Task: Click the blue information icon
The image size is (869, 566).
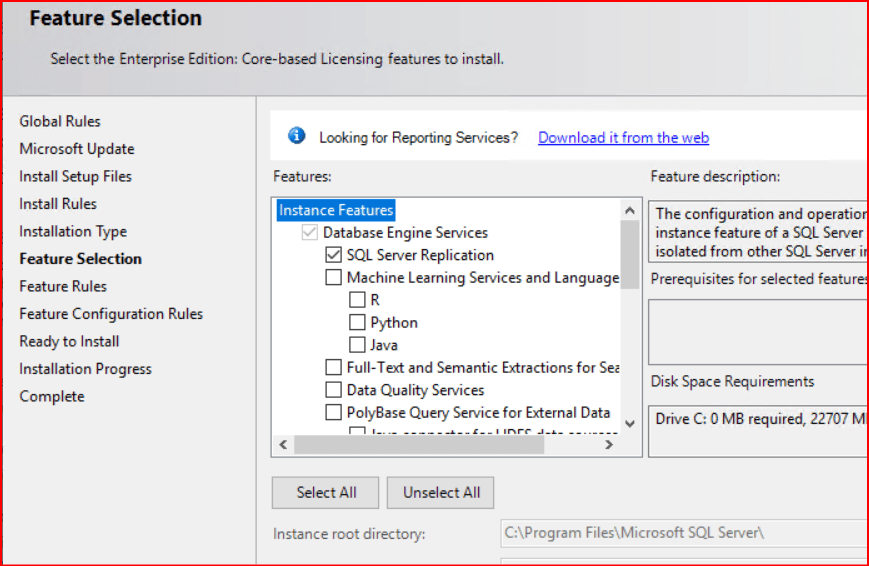Action: point(296,136)
